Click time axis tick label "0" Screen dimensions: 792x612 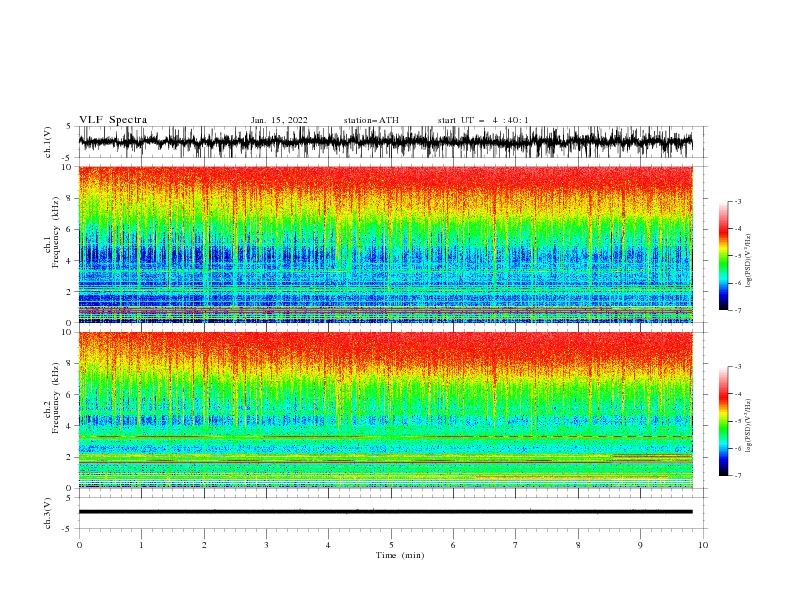tap(79, 545)
